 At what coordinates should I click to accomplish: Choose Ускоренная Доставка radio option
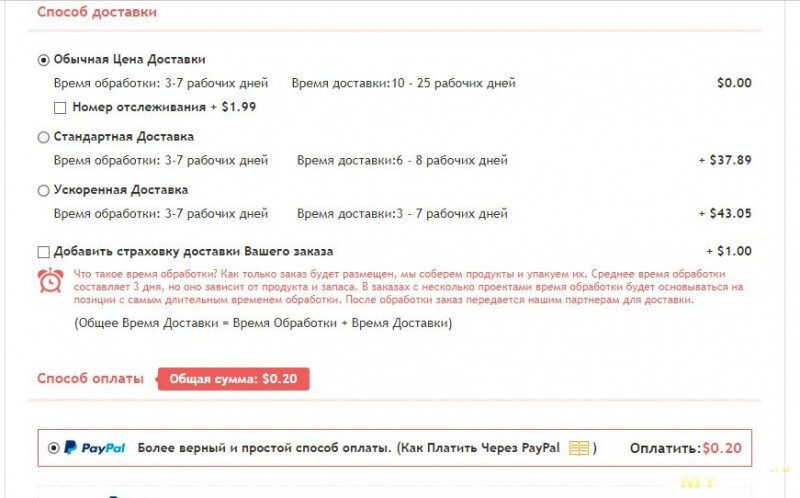(43, 191)
